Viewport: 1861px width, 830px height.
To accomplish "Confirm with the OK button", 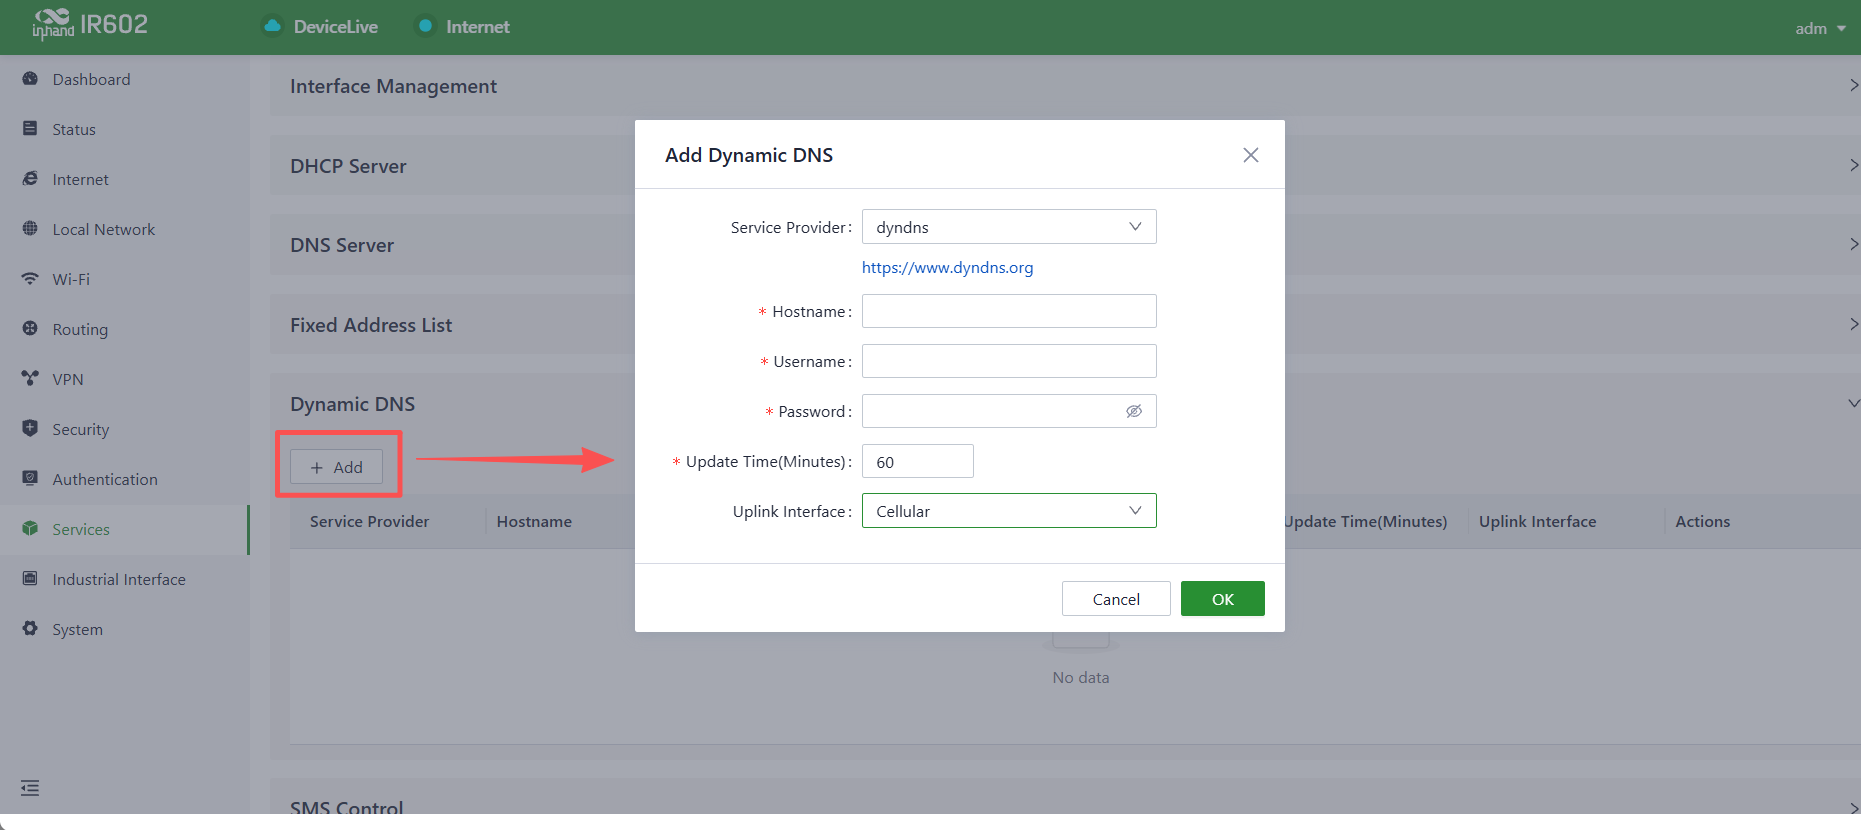I will coord(1222,599).
